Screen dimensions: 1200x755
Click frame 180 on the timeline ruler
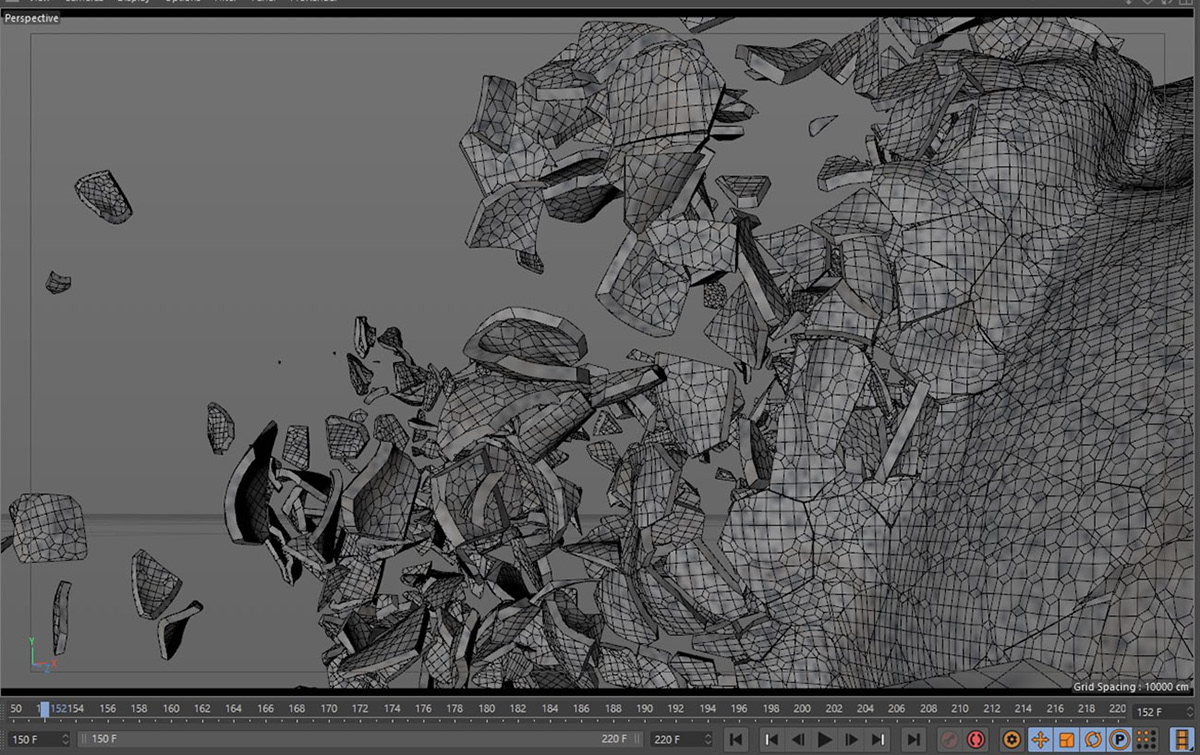tap(486, 709)
